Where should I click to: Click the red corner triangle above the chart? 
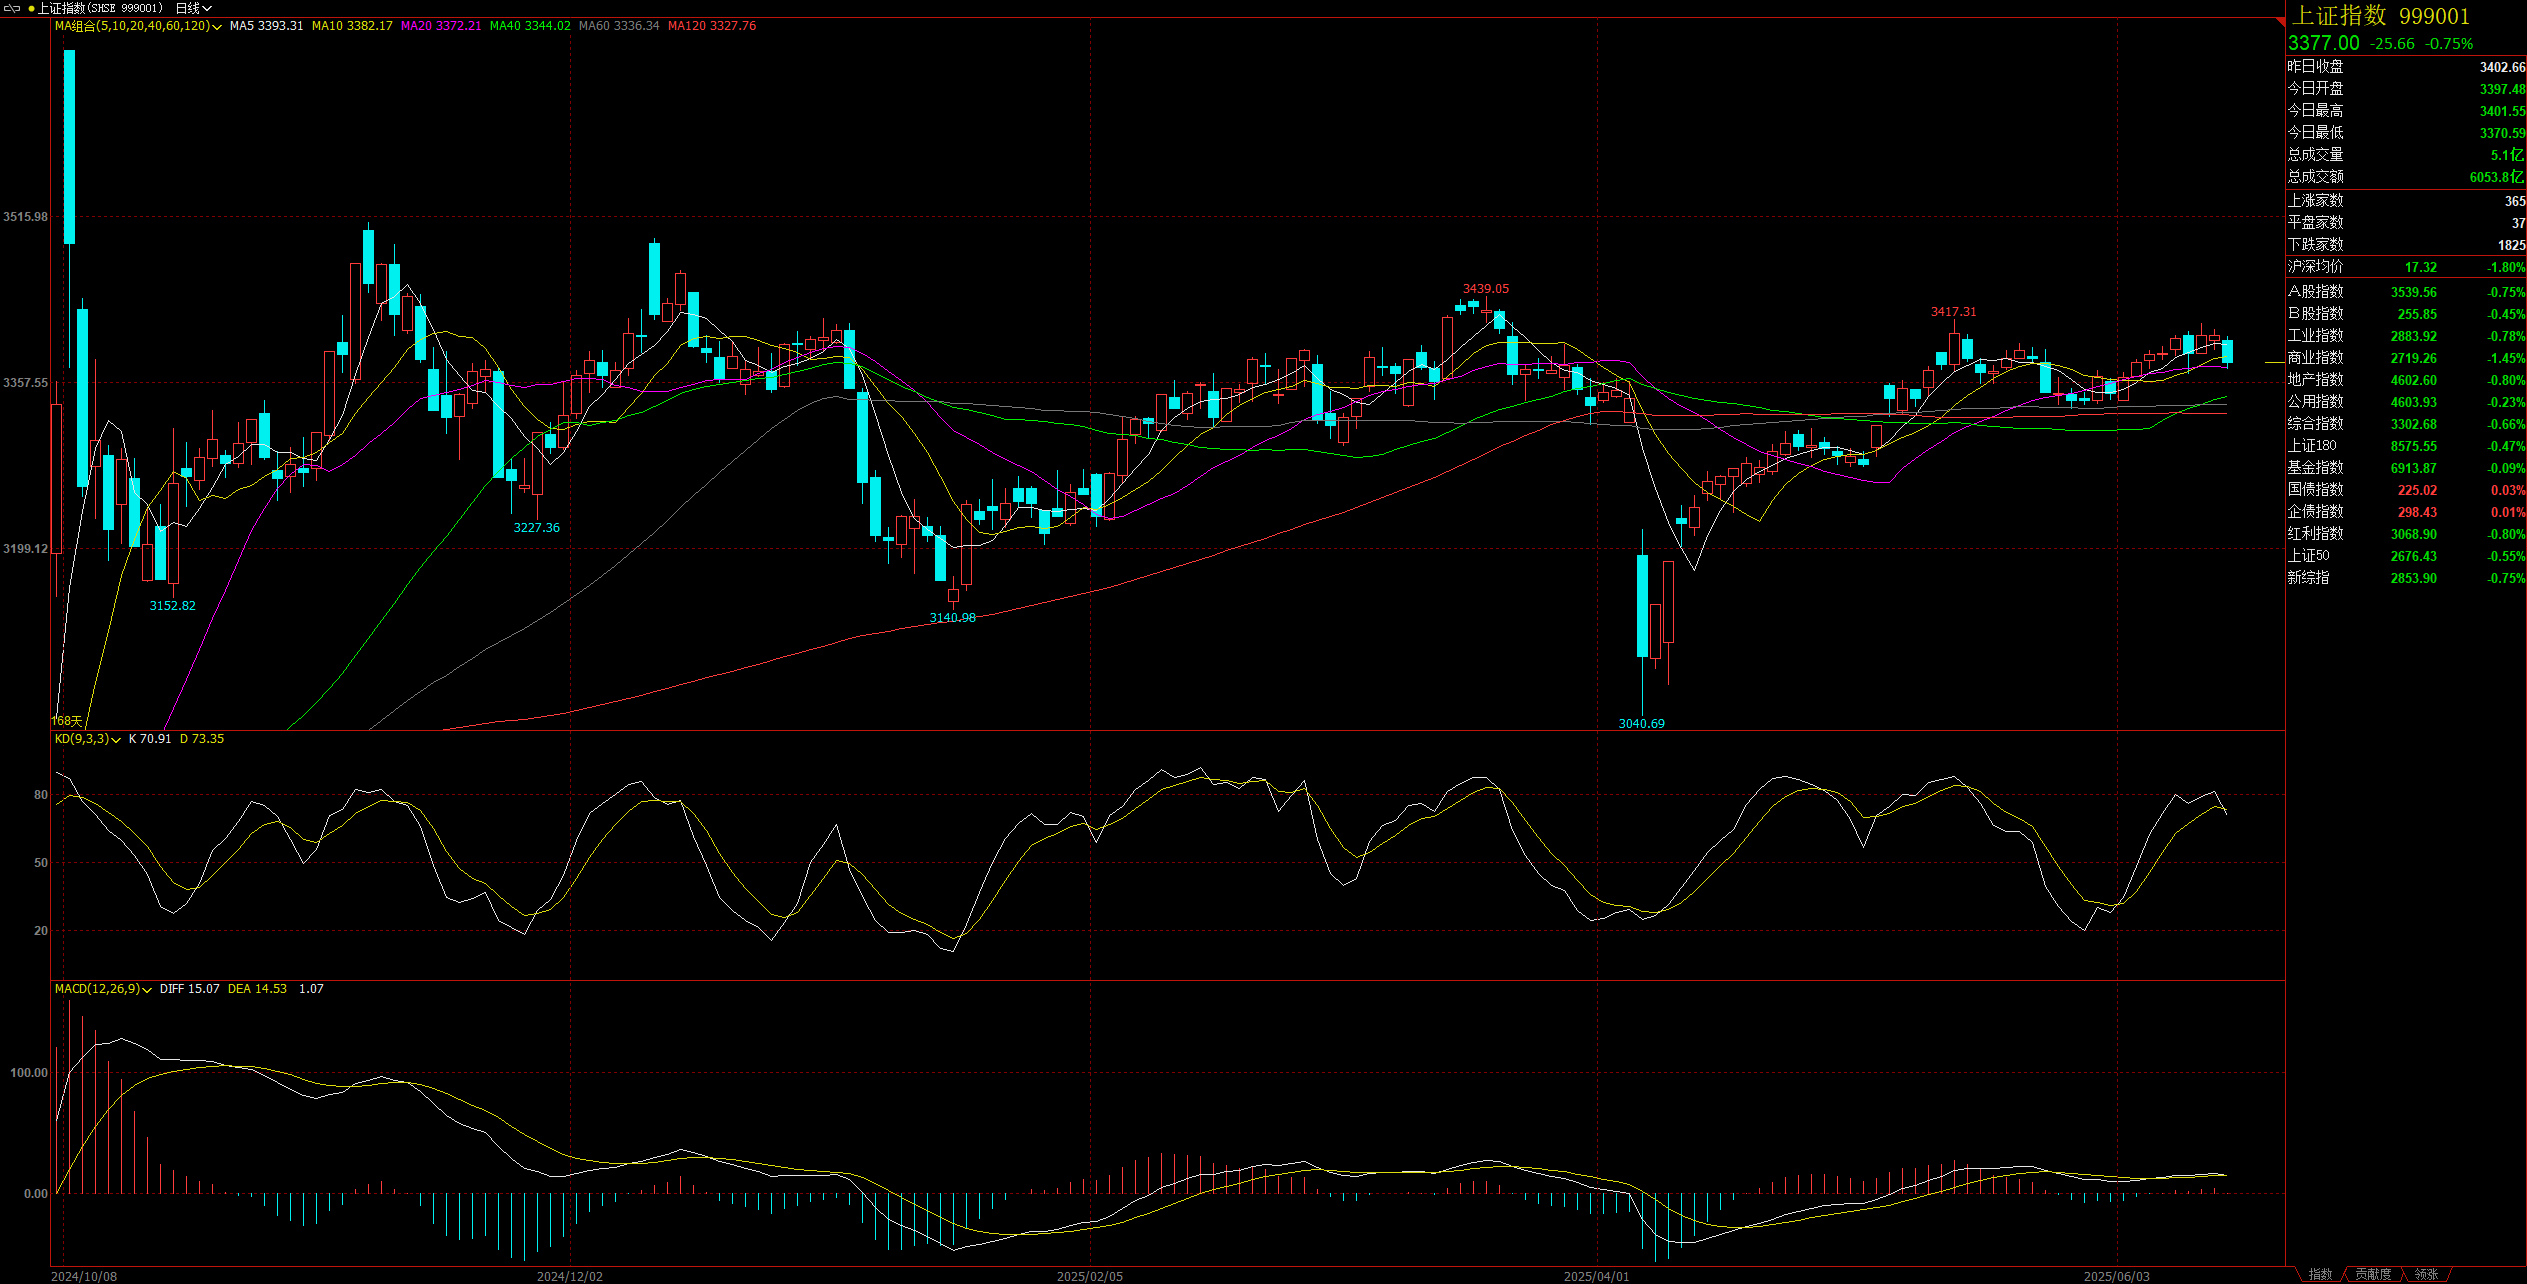(x=2279, y=21)
